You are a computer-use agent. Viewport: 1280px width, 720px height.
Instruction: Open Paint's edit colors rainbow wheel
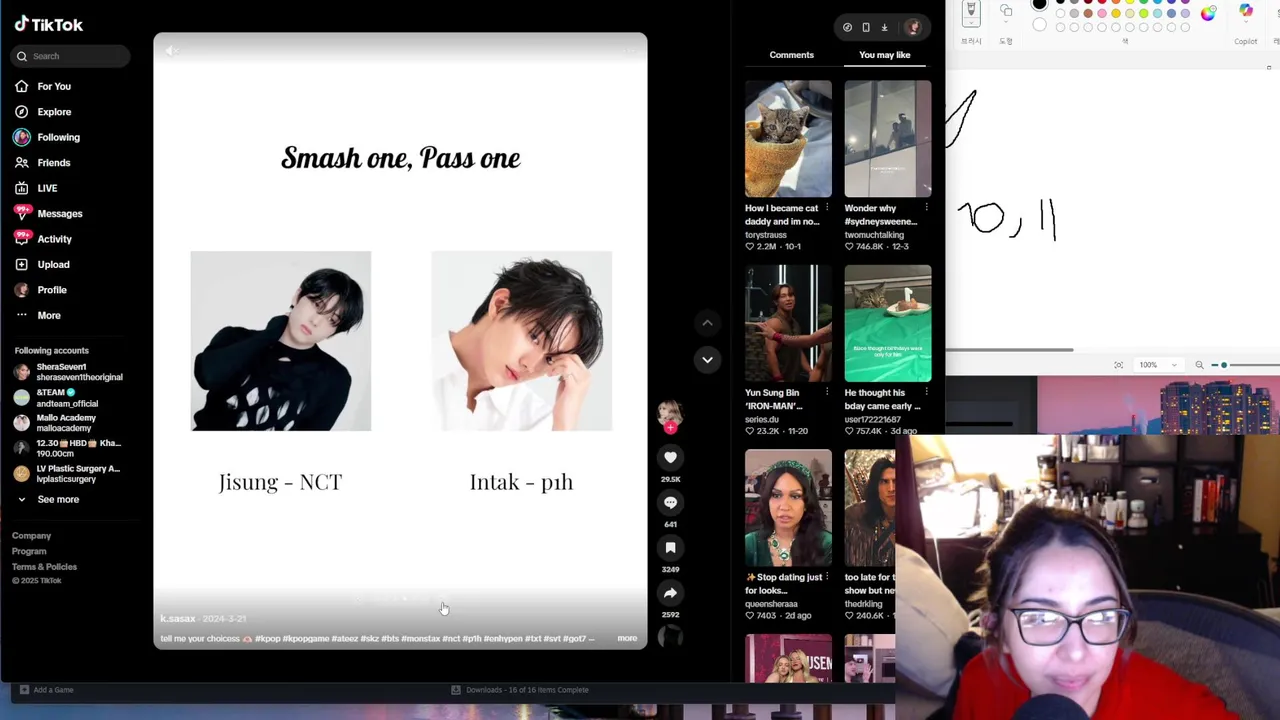[1208, 13]
